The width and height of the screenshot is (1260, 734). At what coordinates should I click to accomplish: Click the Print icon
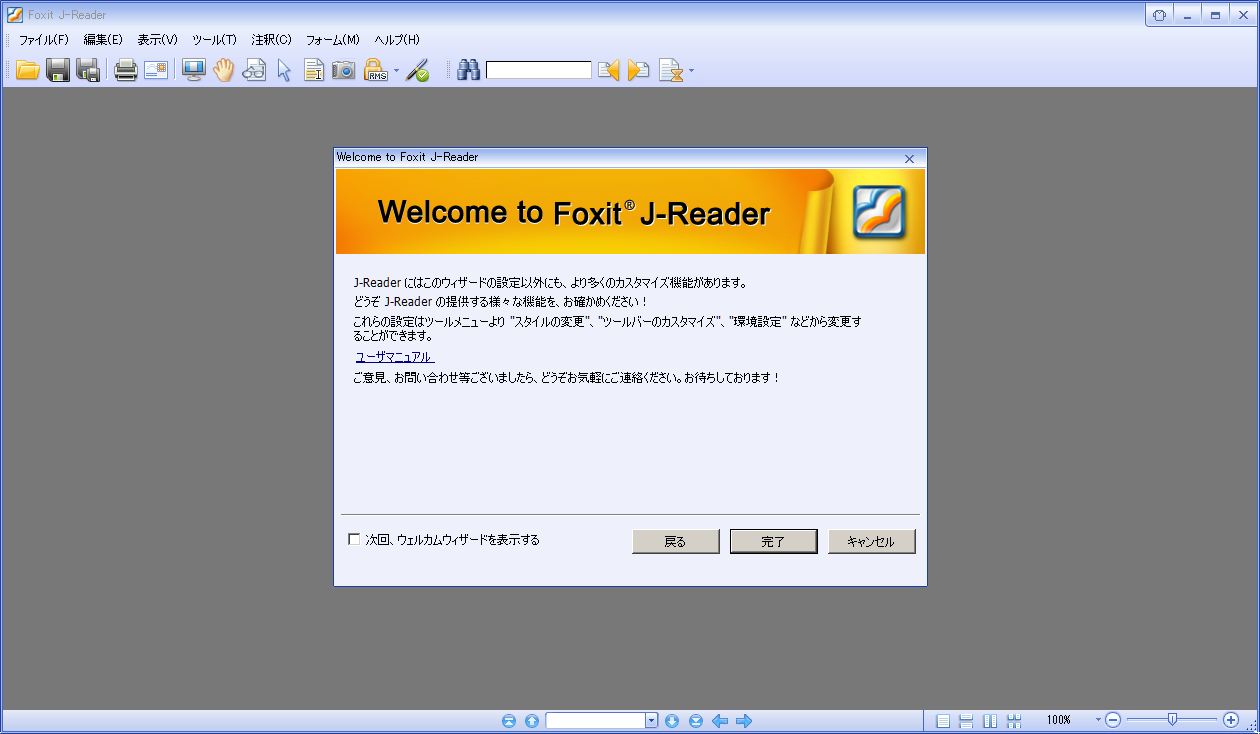click(125, 70)
